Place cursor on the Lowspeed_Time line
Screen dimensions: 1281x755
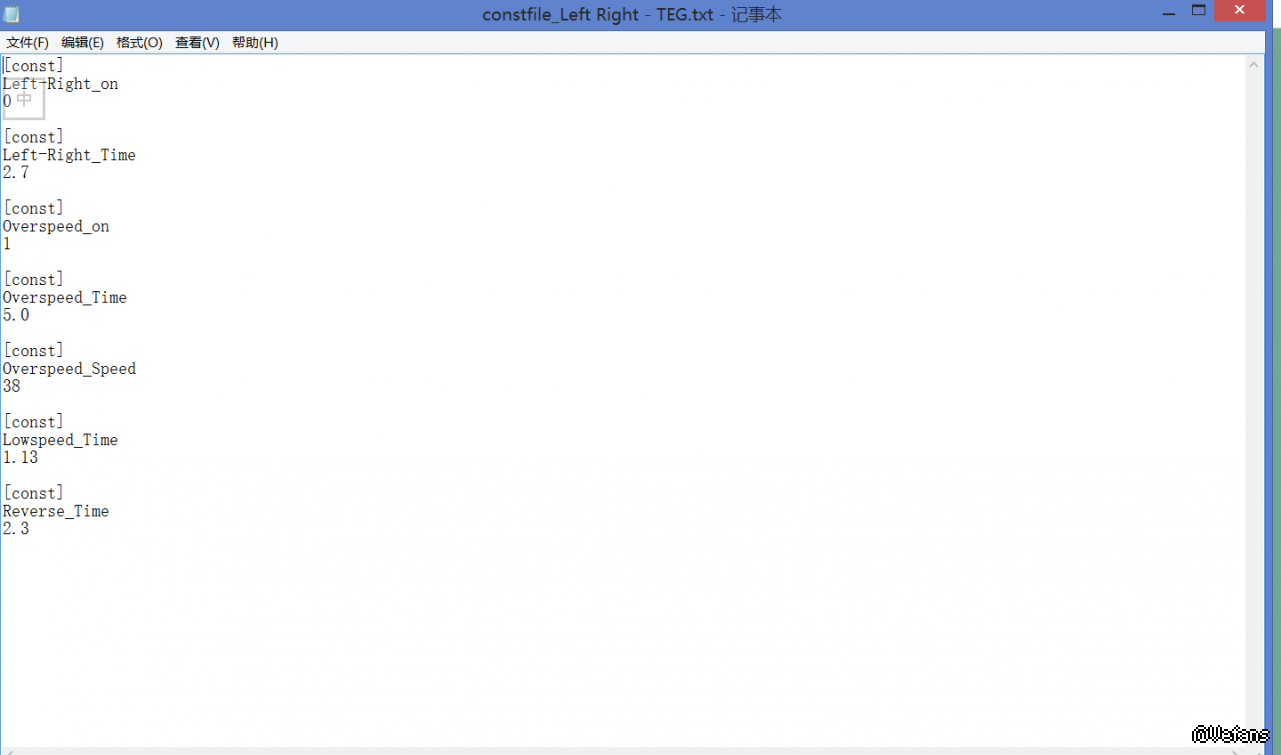(x=60, y=440)
